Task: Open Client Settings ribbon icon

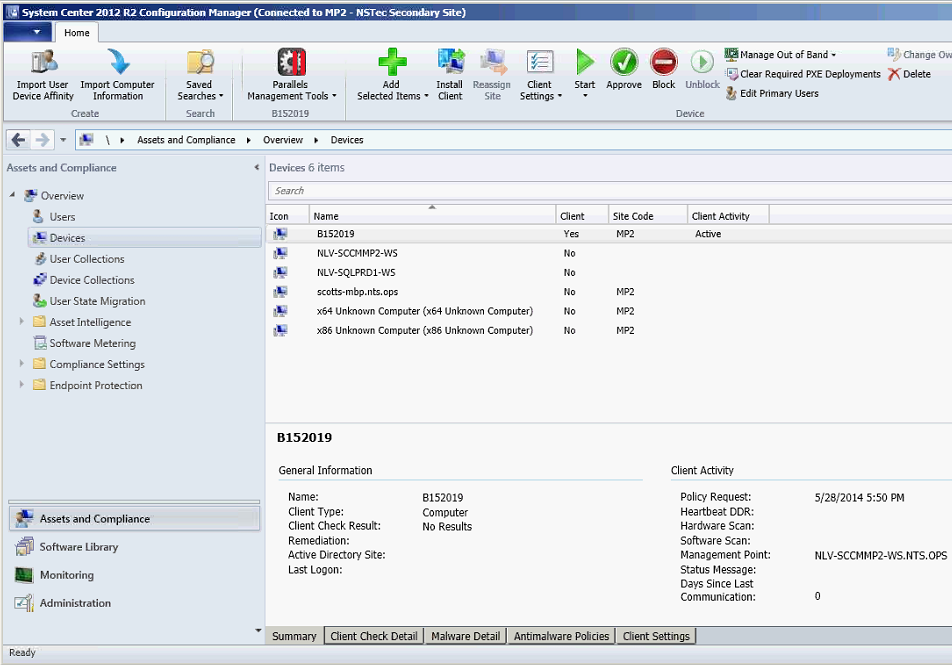Action: point(540,62)
